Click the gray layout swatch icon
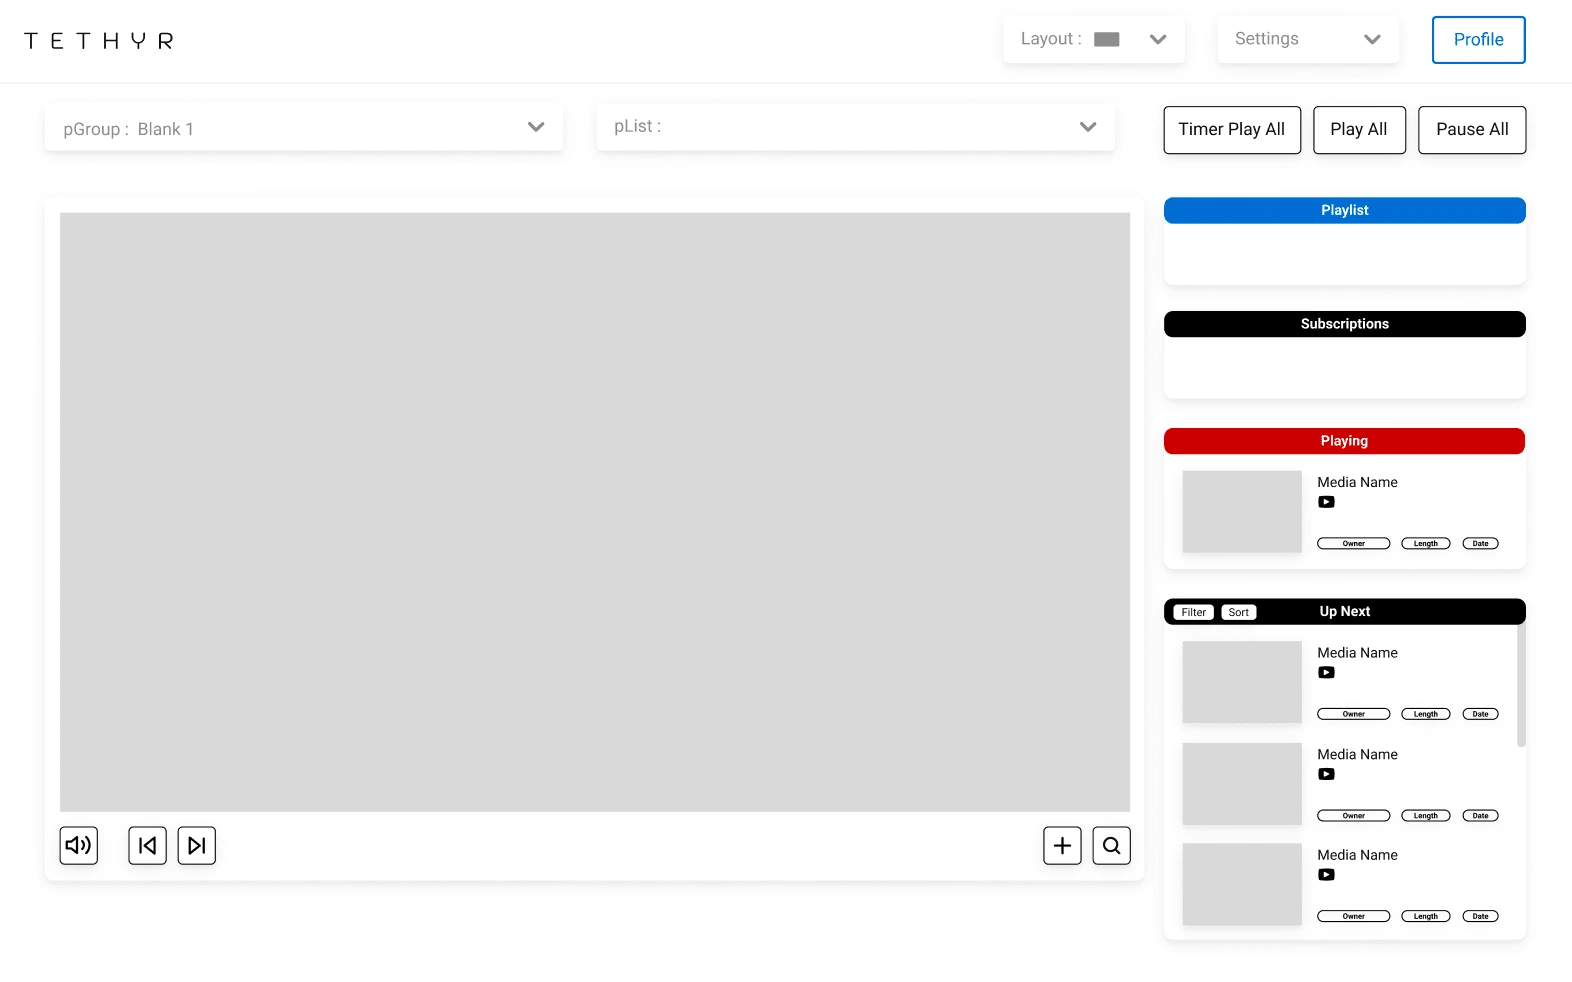 [1107, 40]
